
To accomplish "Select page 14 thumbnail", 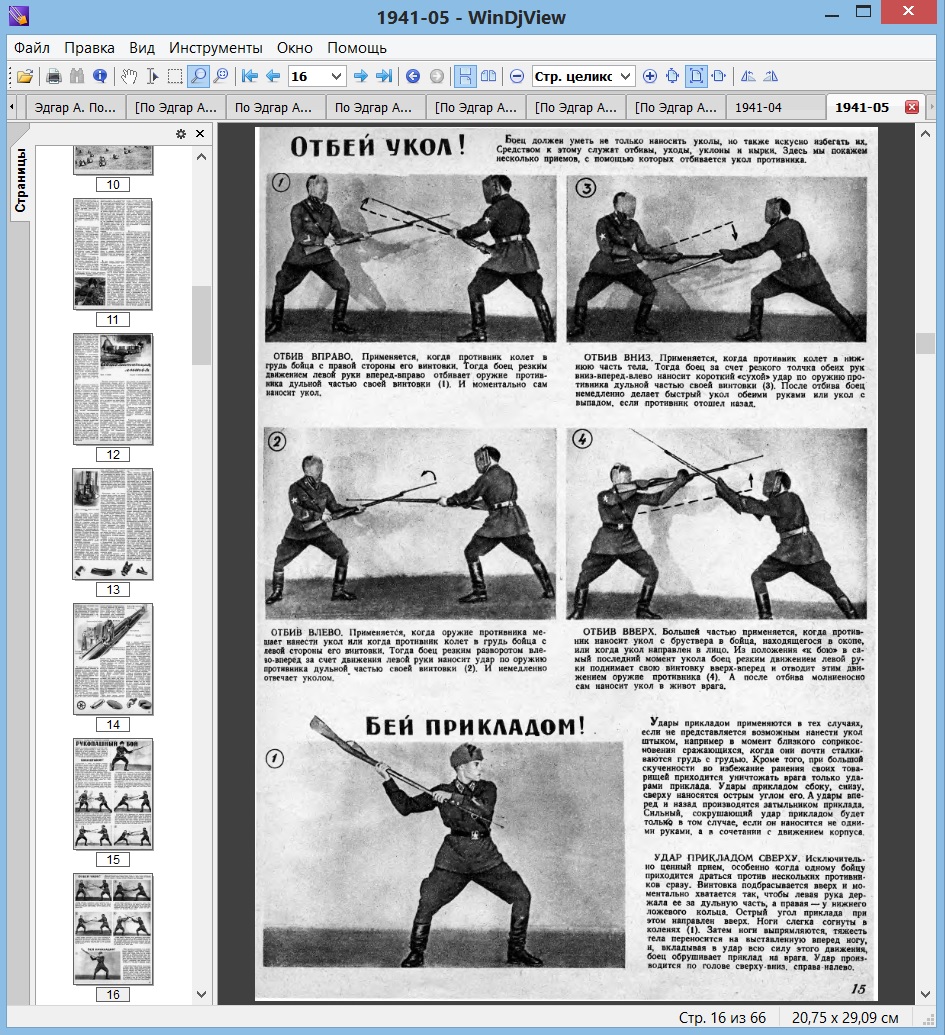I will click(113, 659).
